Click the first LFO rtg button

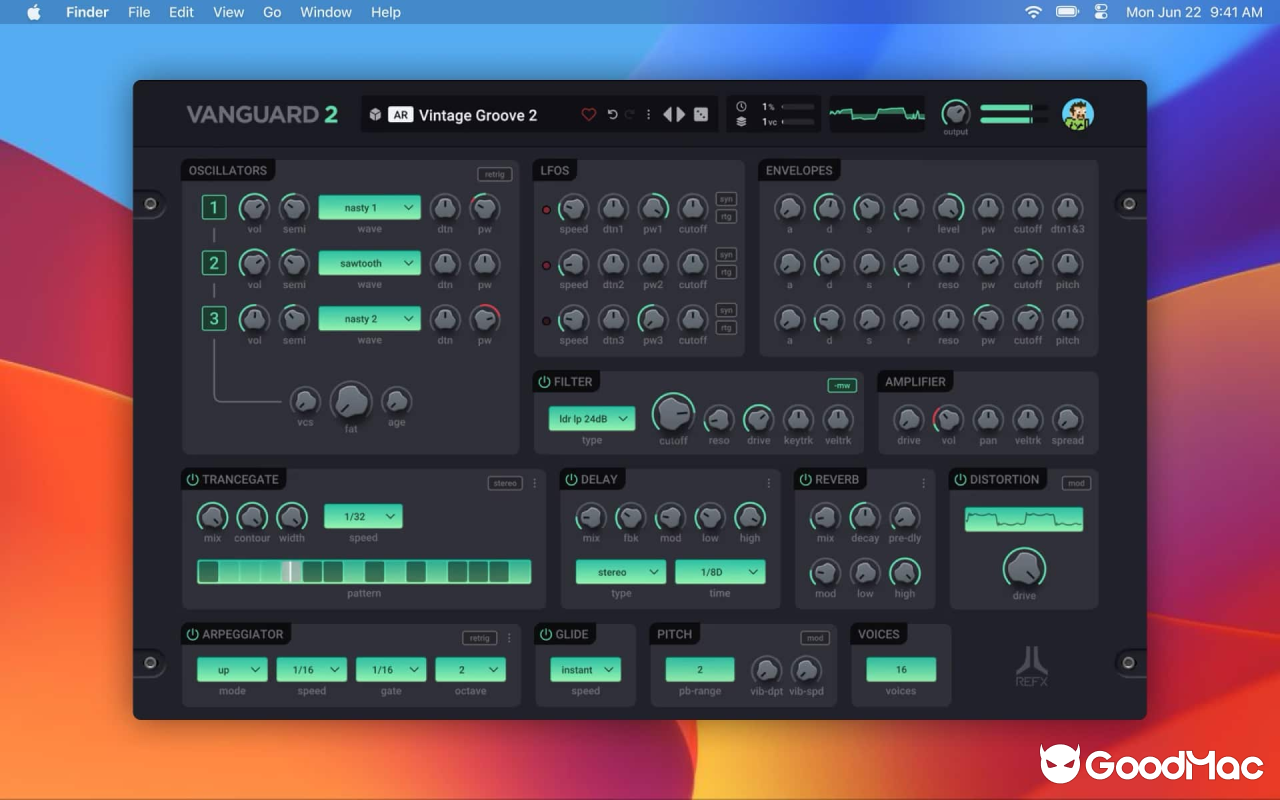[x=727, y=216]
